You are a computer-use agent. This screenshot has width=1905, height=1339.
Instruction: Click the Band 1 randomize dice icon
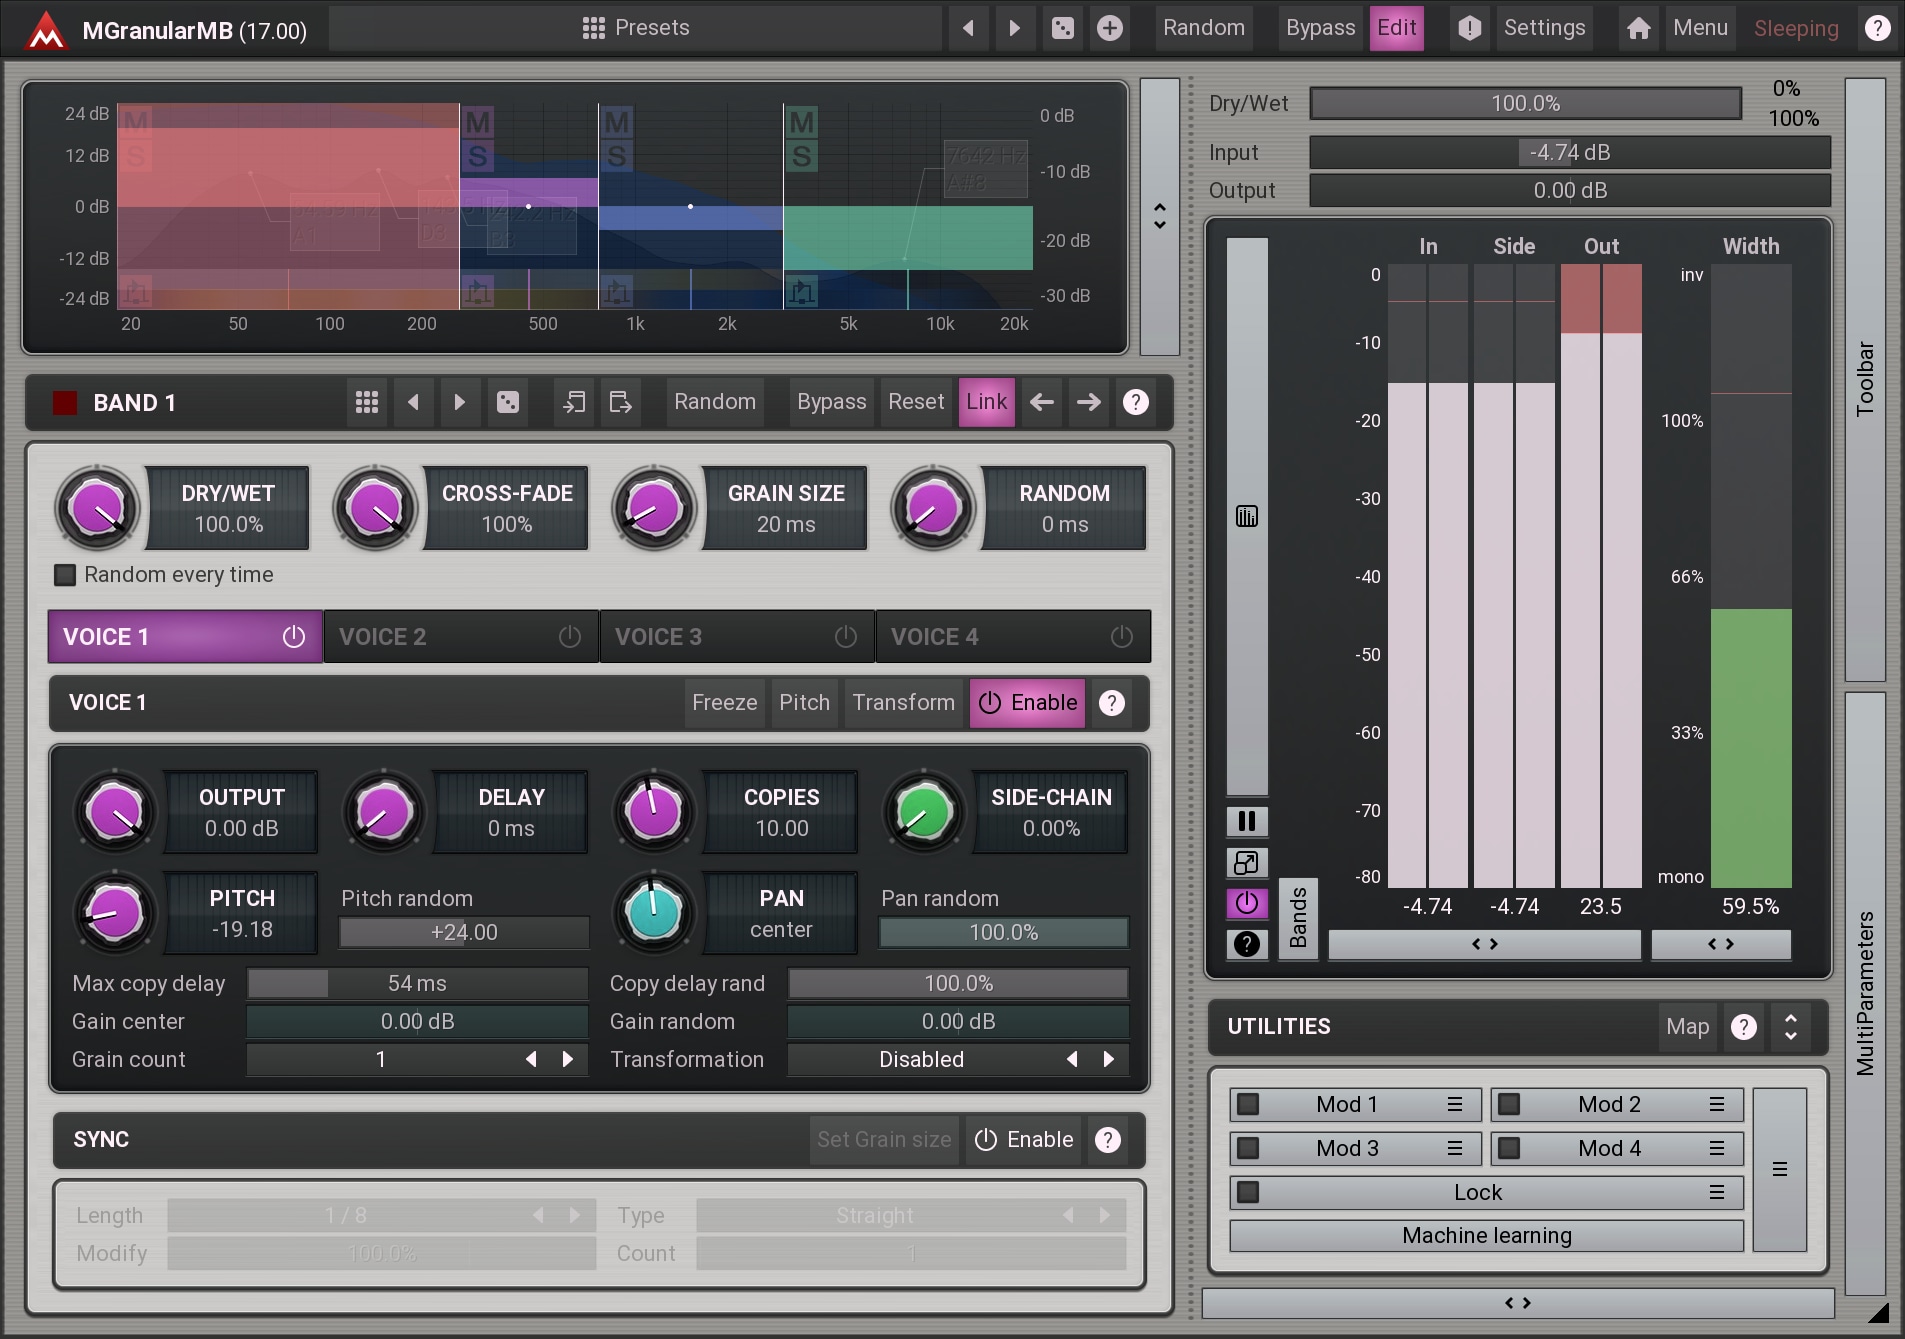[508, 402]
